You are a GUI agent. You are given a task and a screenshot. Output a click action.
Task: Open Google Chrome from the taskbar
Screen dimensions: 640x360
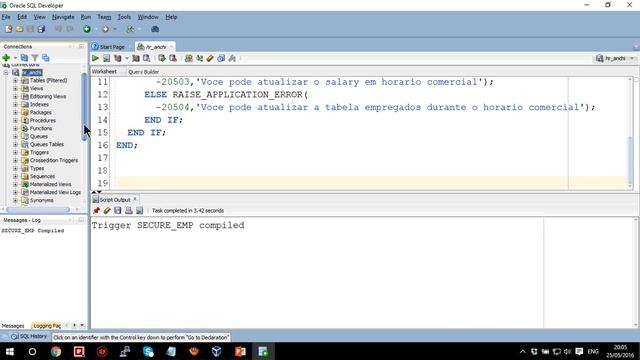(x=56, y=351)
